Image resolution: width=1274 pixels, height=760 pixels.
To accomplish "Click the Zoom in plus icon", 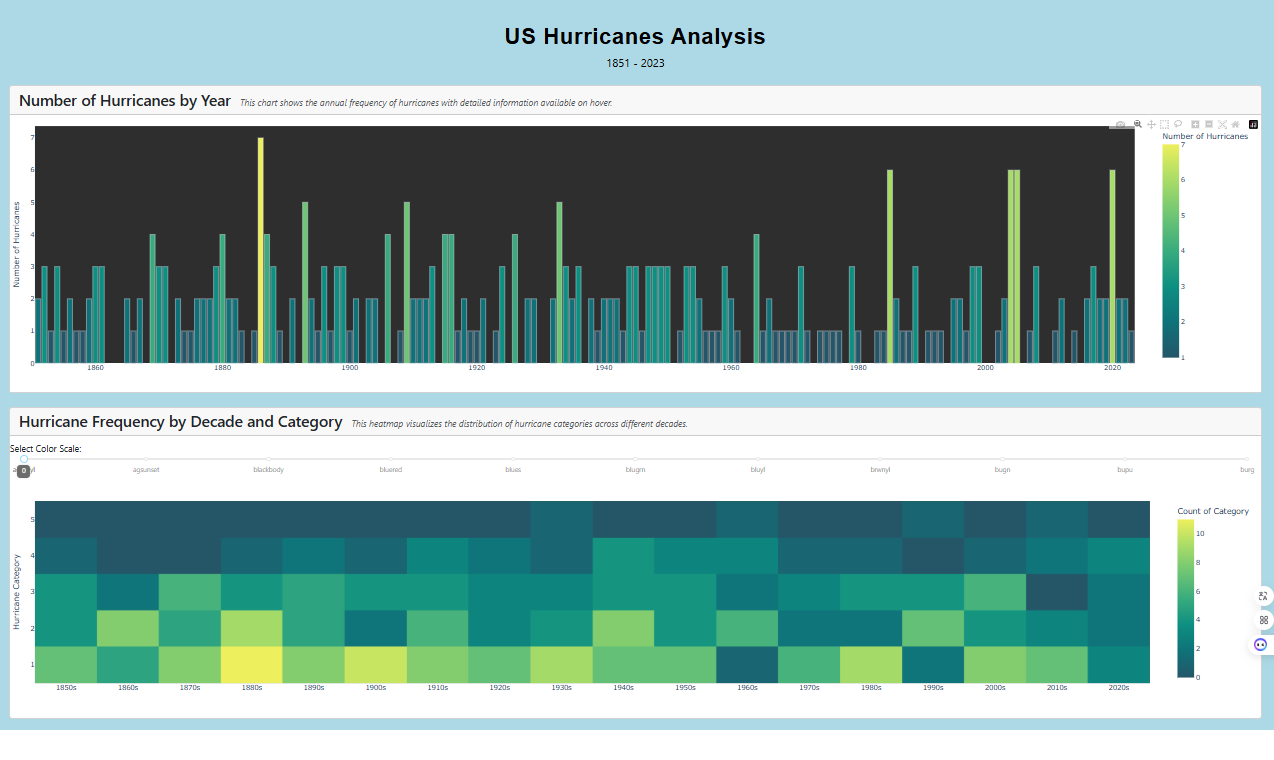I will click(1195, 124).
